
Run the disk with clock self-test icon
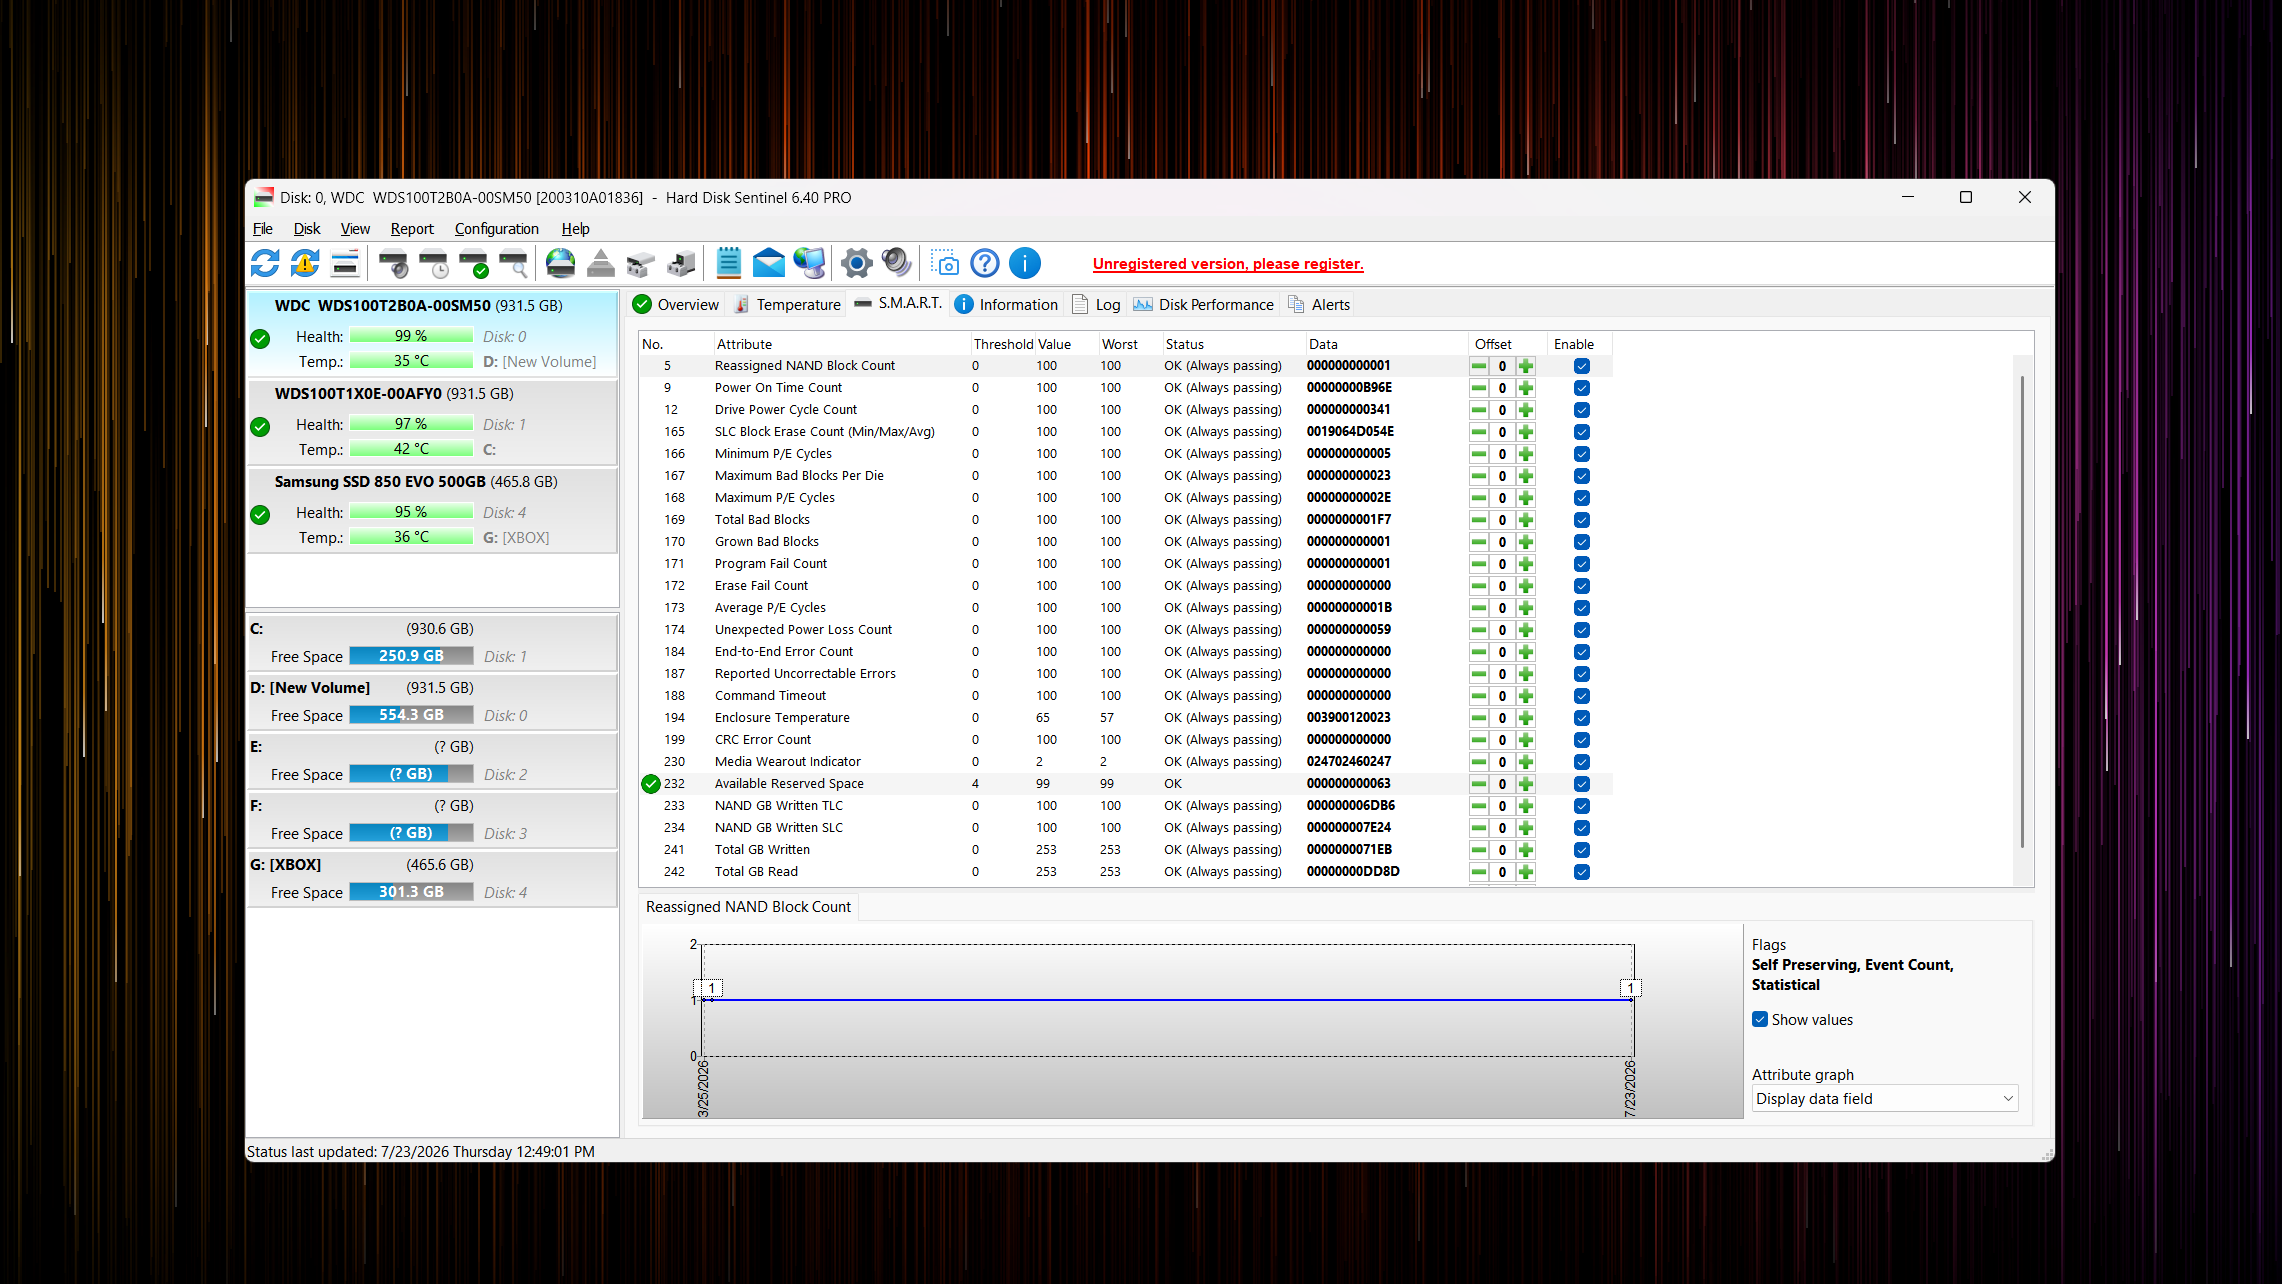[x=433, y=264]
